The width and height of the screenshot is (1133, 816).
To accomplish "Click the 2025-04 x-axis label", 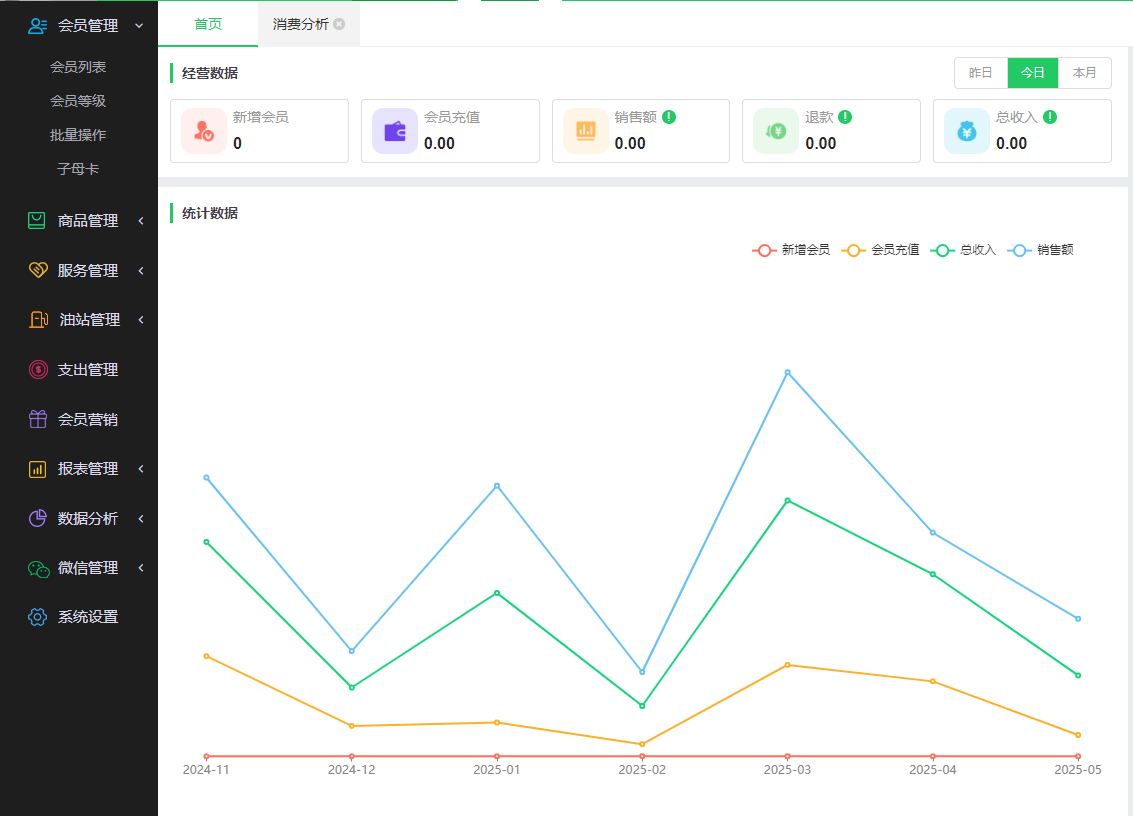I will tap(933, 770).
